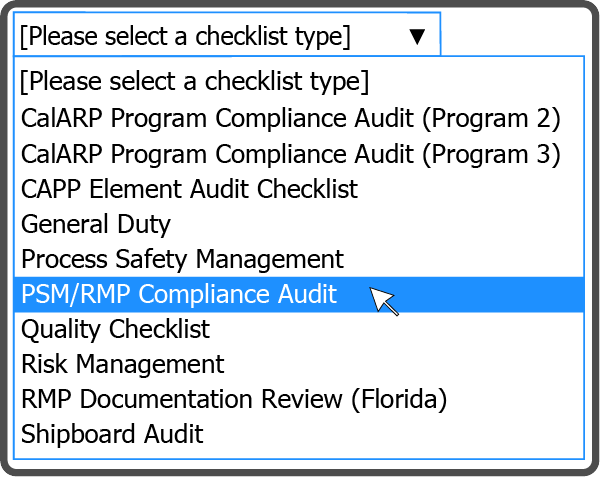
Task: Choose CalARP Program Compliance Audit (Program 2)
Action: (290, 117)
